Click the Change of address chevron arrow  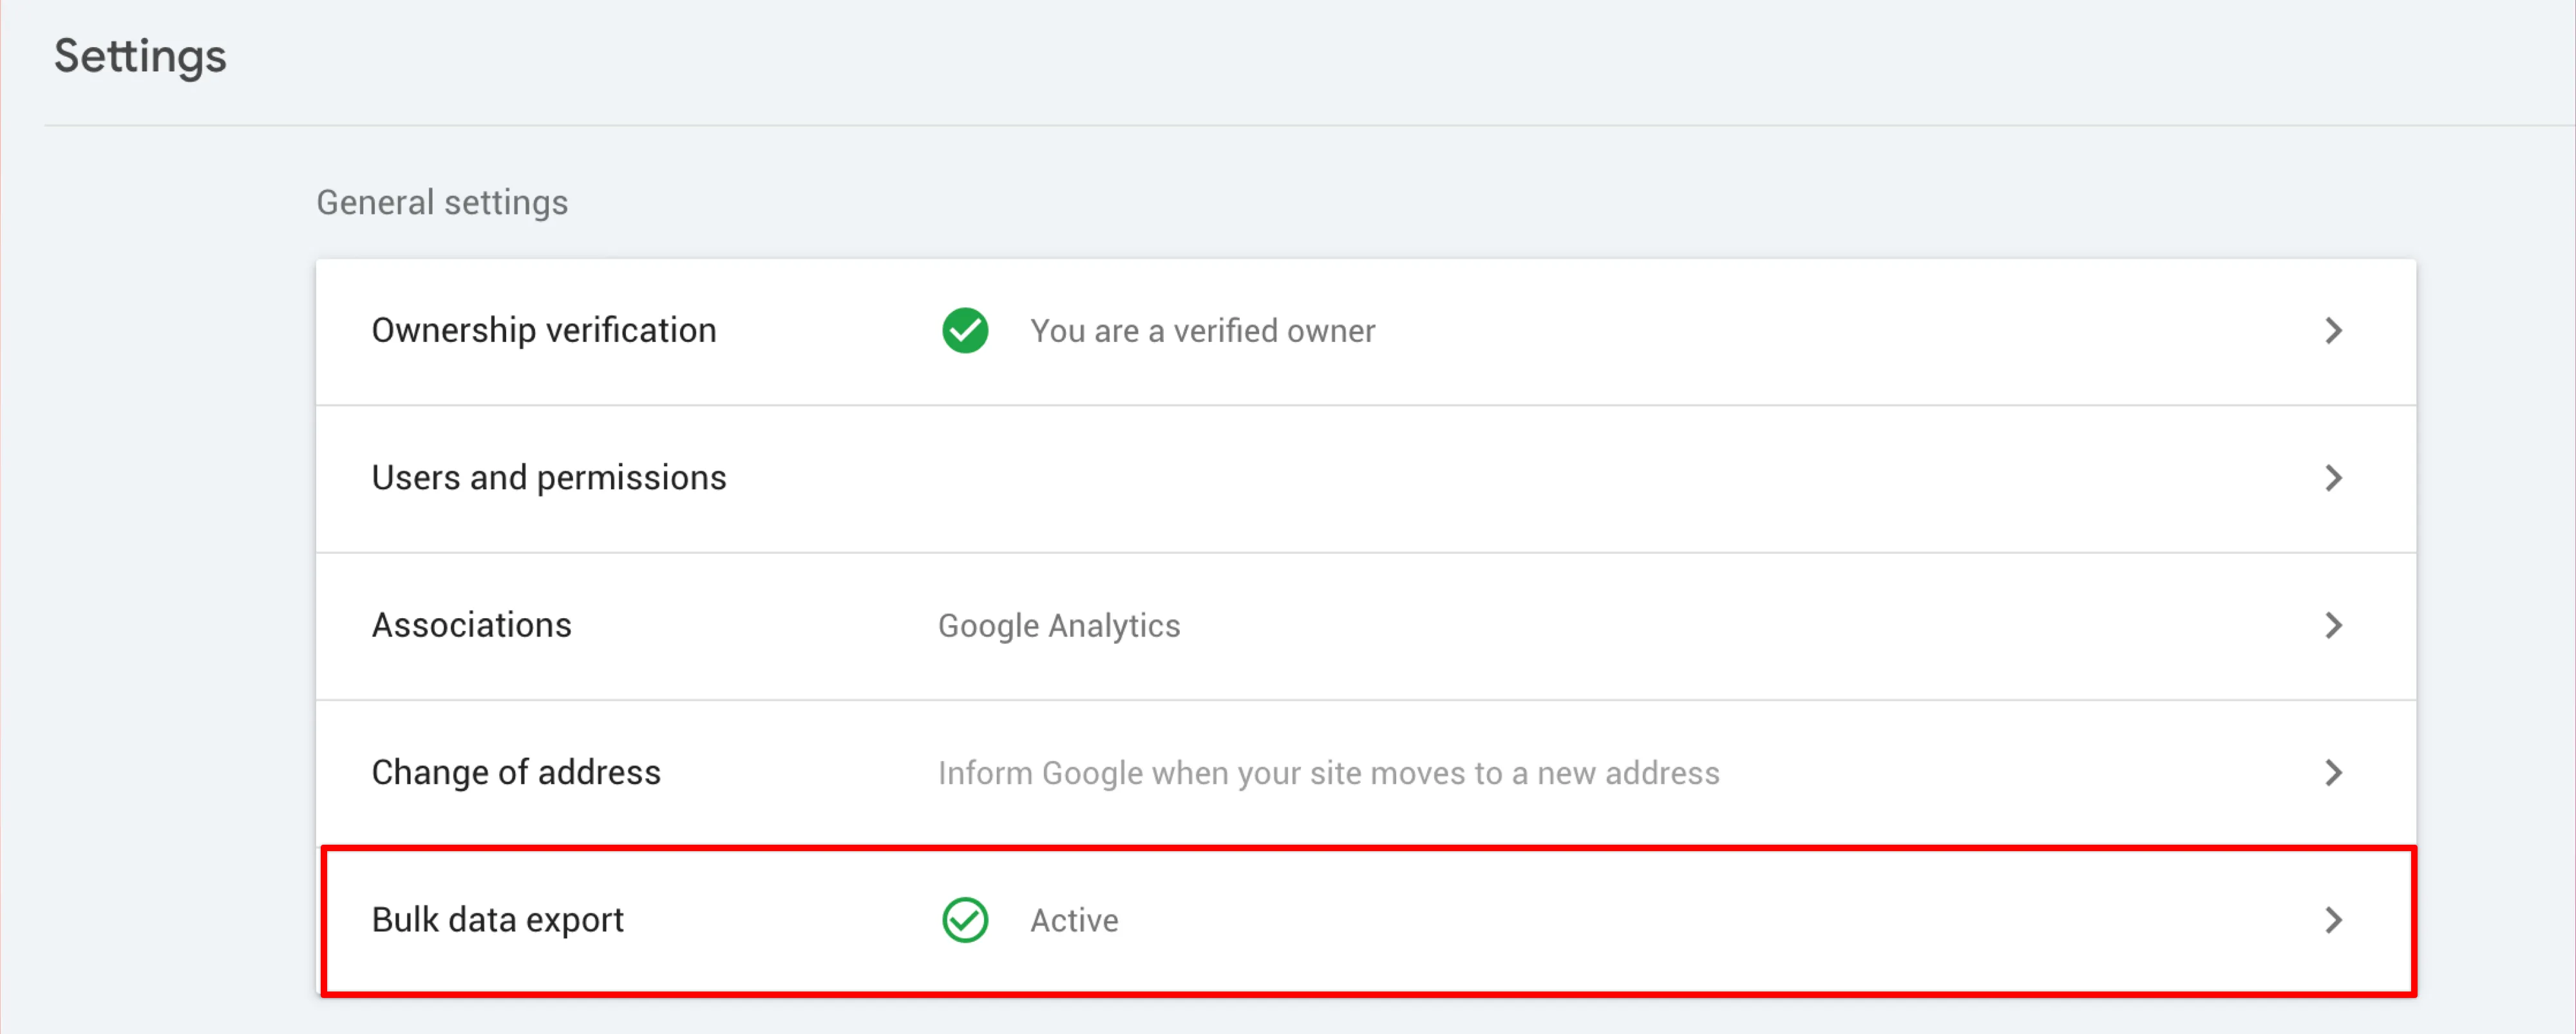click(2333, 773)
